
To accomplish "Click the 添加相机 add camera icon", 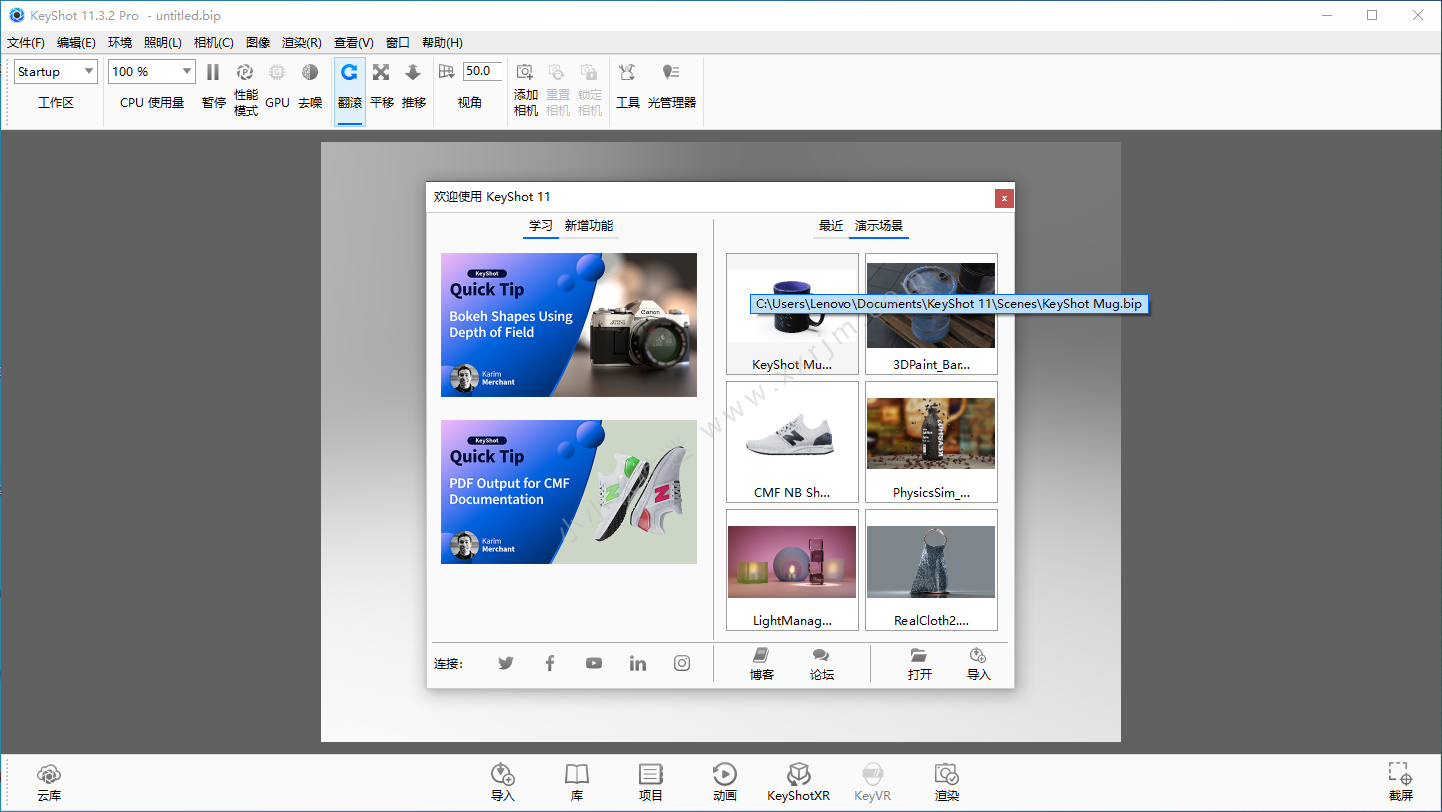I will pos(525,72).
